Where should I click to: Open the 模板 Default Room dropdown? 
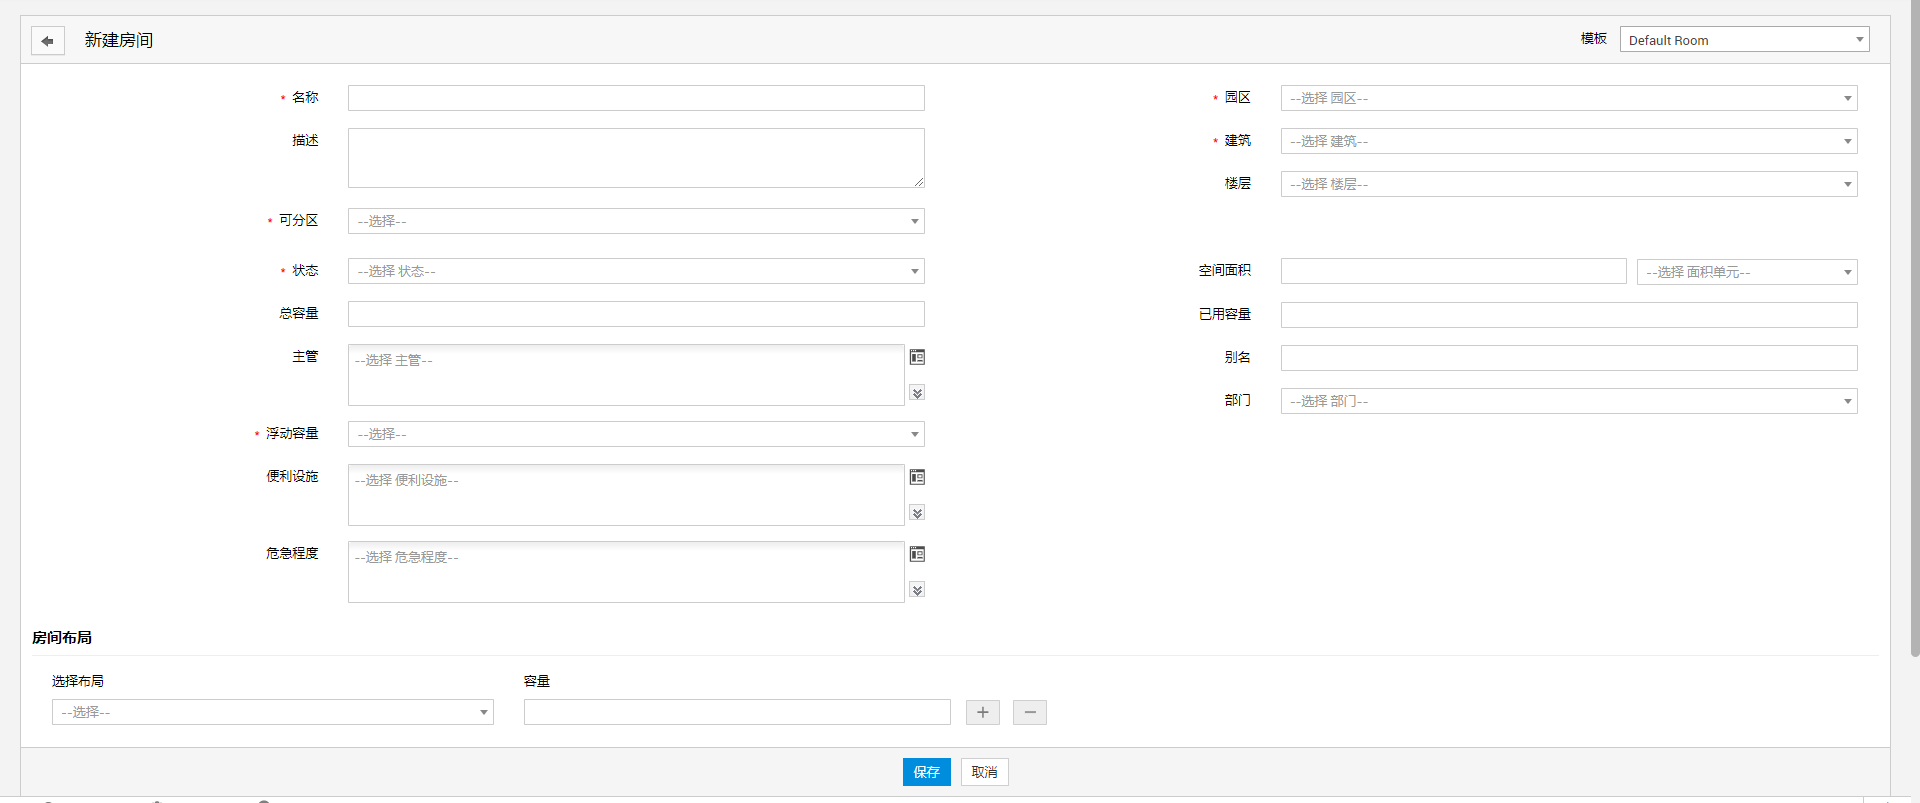tap(1744, 40)
